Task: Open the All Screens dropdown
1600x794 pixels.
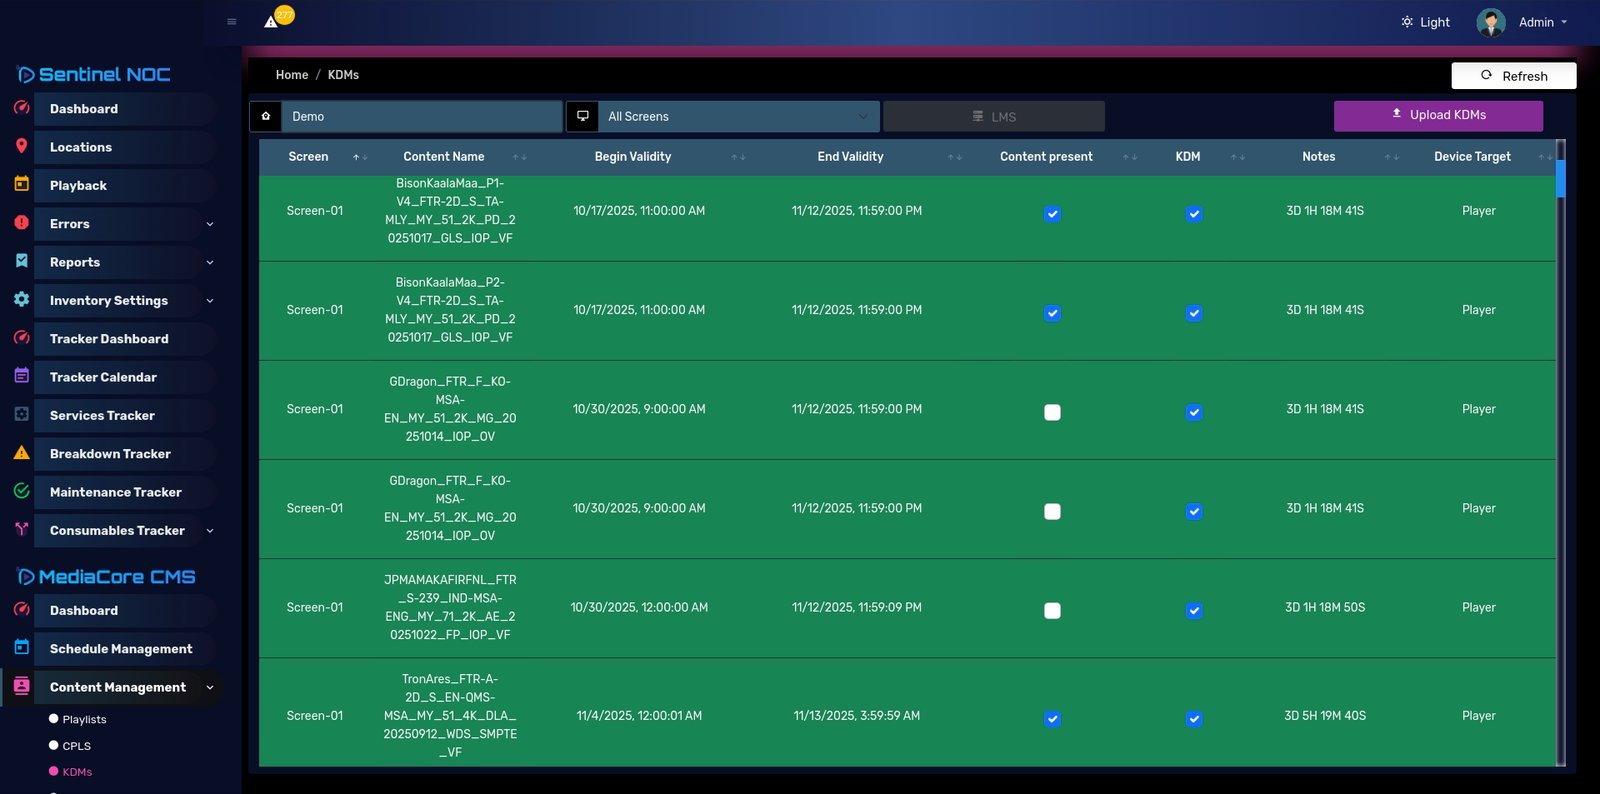Action: click(737, 117)
